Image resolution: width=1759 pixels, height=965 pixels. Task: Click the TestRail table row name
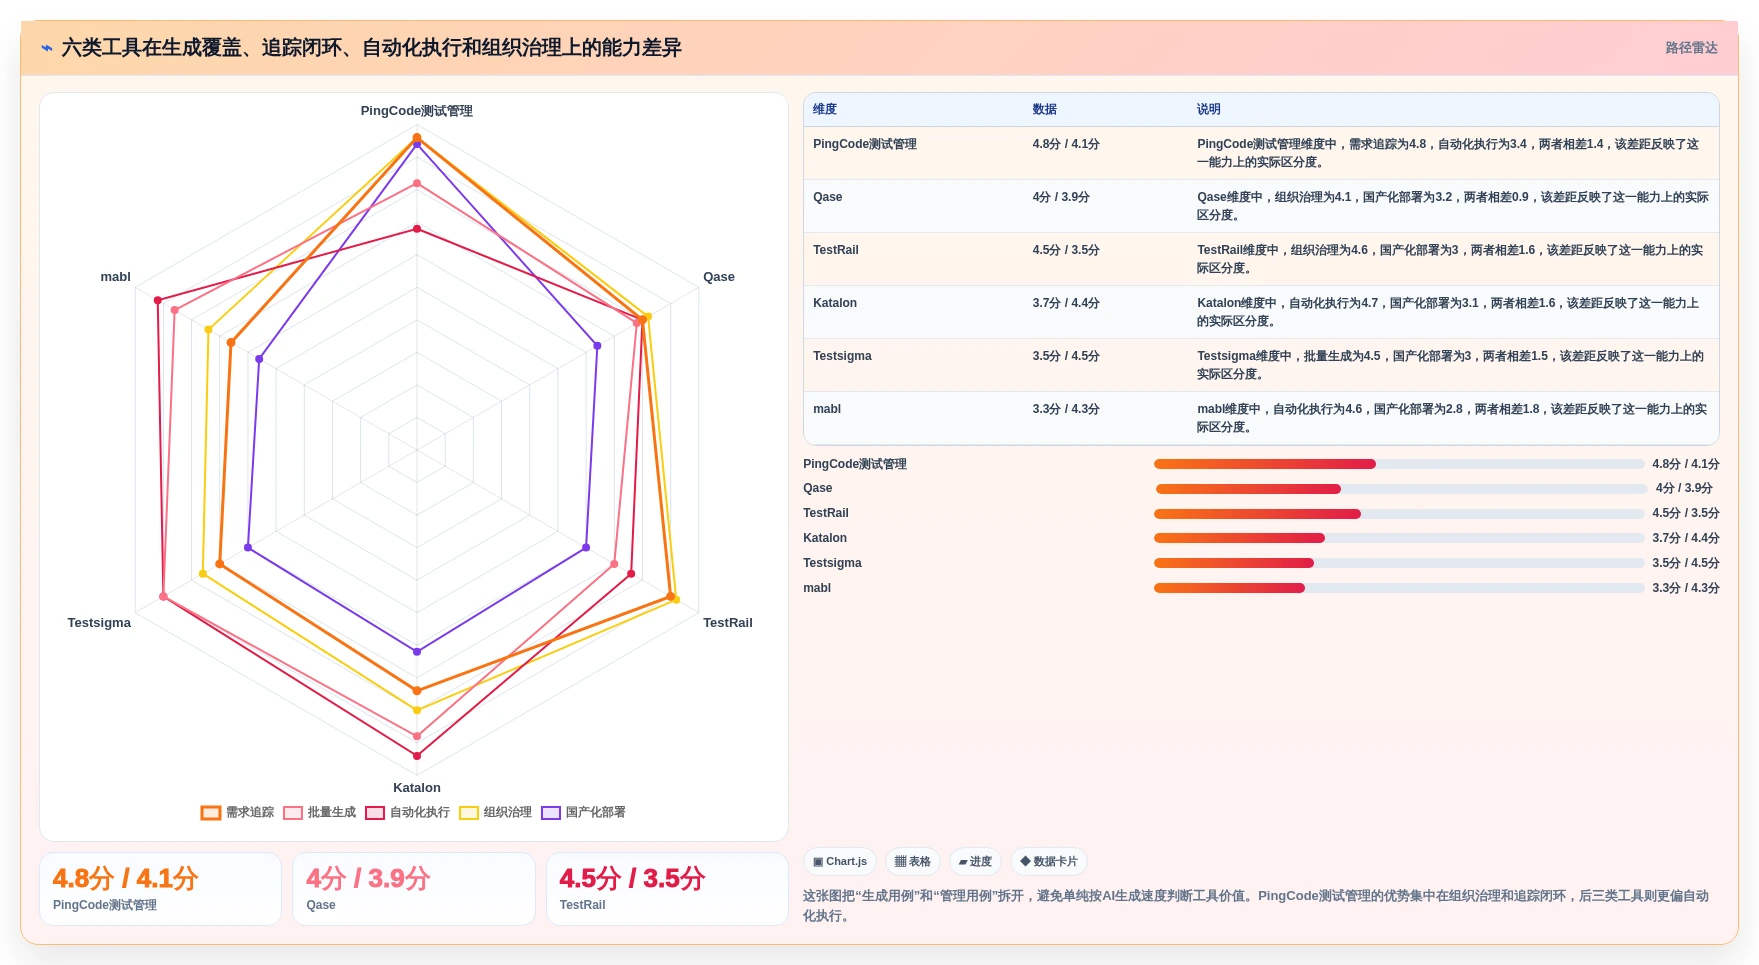(836, 250)
